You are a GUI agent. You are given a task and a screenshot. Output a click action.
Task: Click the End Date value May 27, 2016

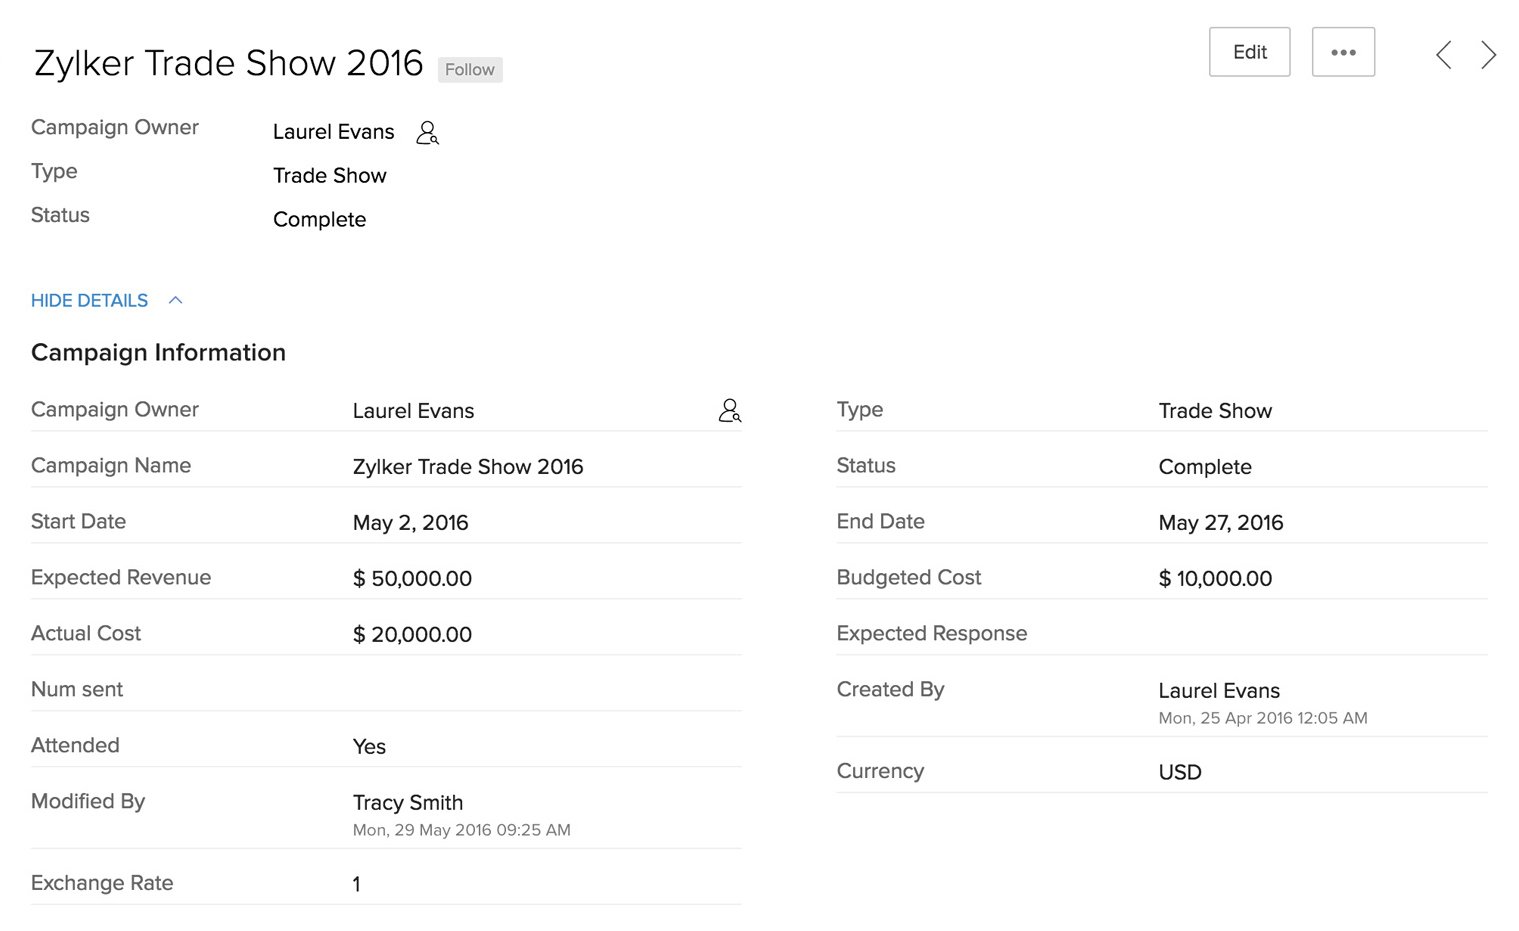1220,523
